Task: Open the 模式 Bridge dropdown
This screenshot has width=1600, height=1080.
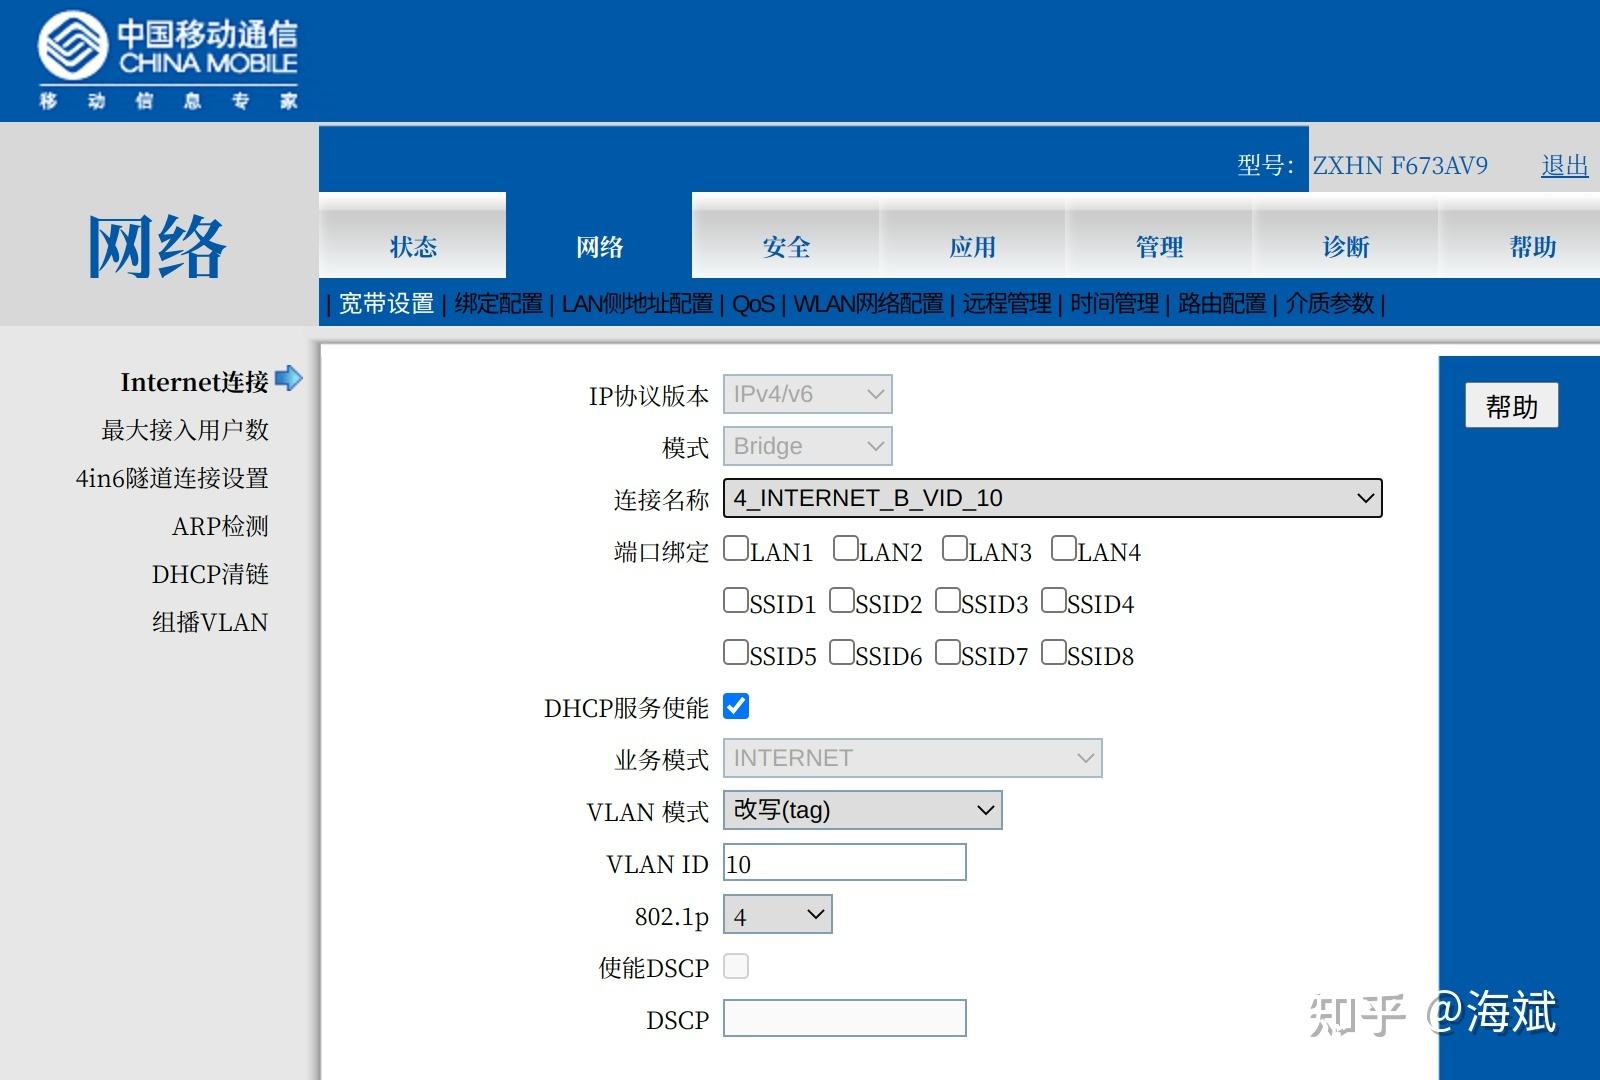Action: [x=808, y=446]
